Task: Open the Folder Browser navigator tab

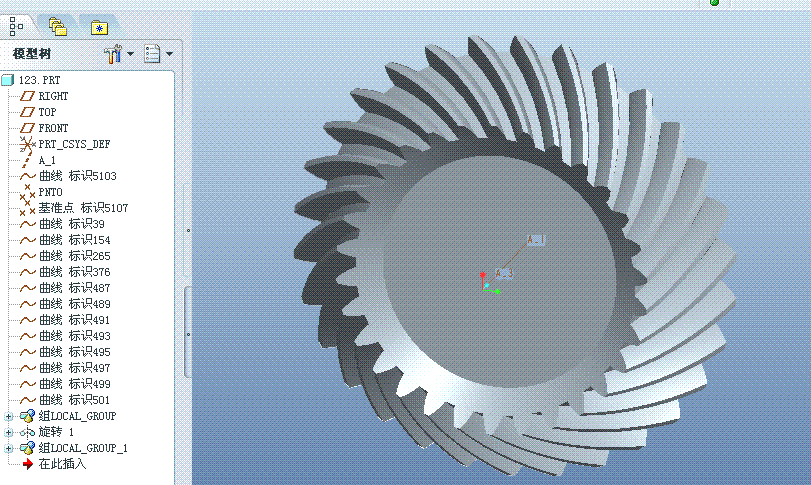Action: coord(58,26)
